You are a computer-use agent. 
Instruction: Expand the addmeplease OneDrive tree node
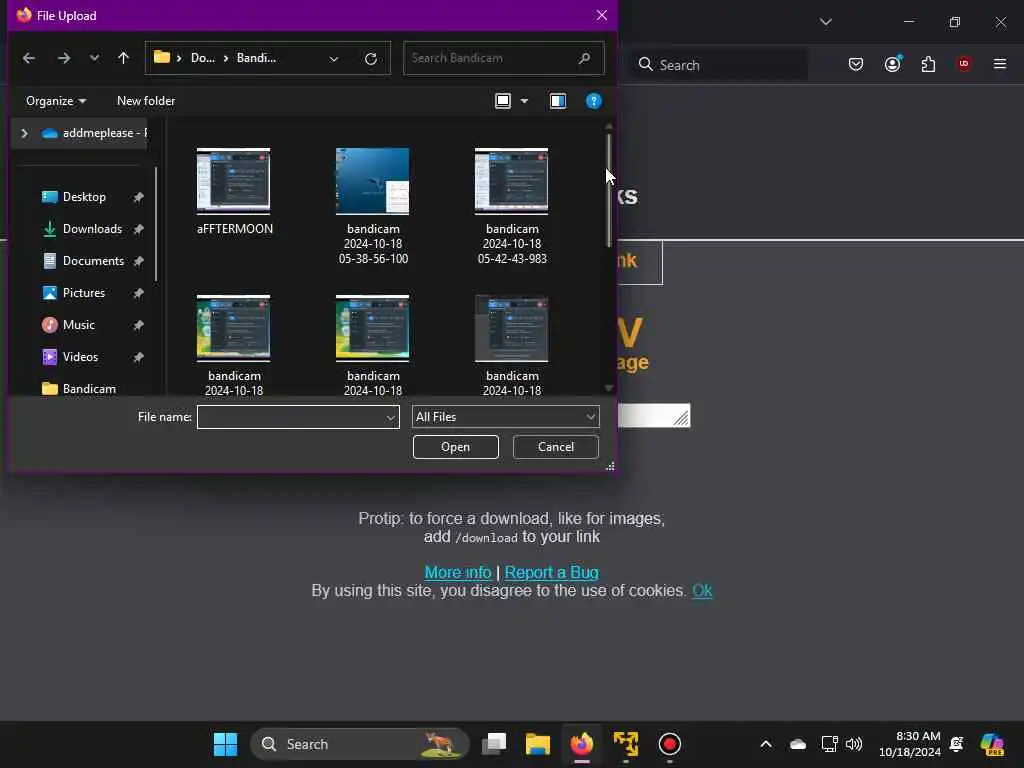click(25, 133)
